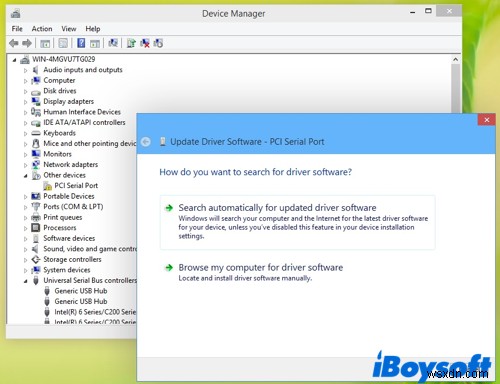Click the printer icon beside Print queues

click(x=36, y=217)
